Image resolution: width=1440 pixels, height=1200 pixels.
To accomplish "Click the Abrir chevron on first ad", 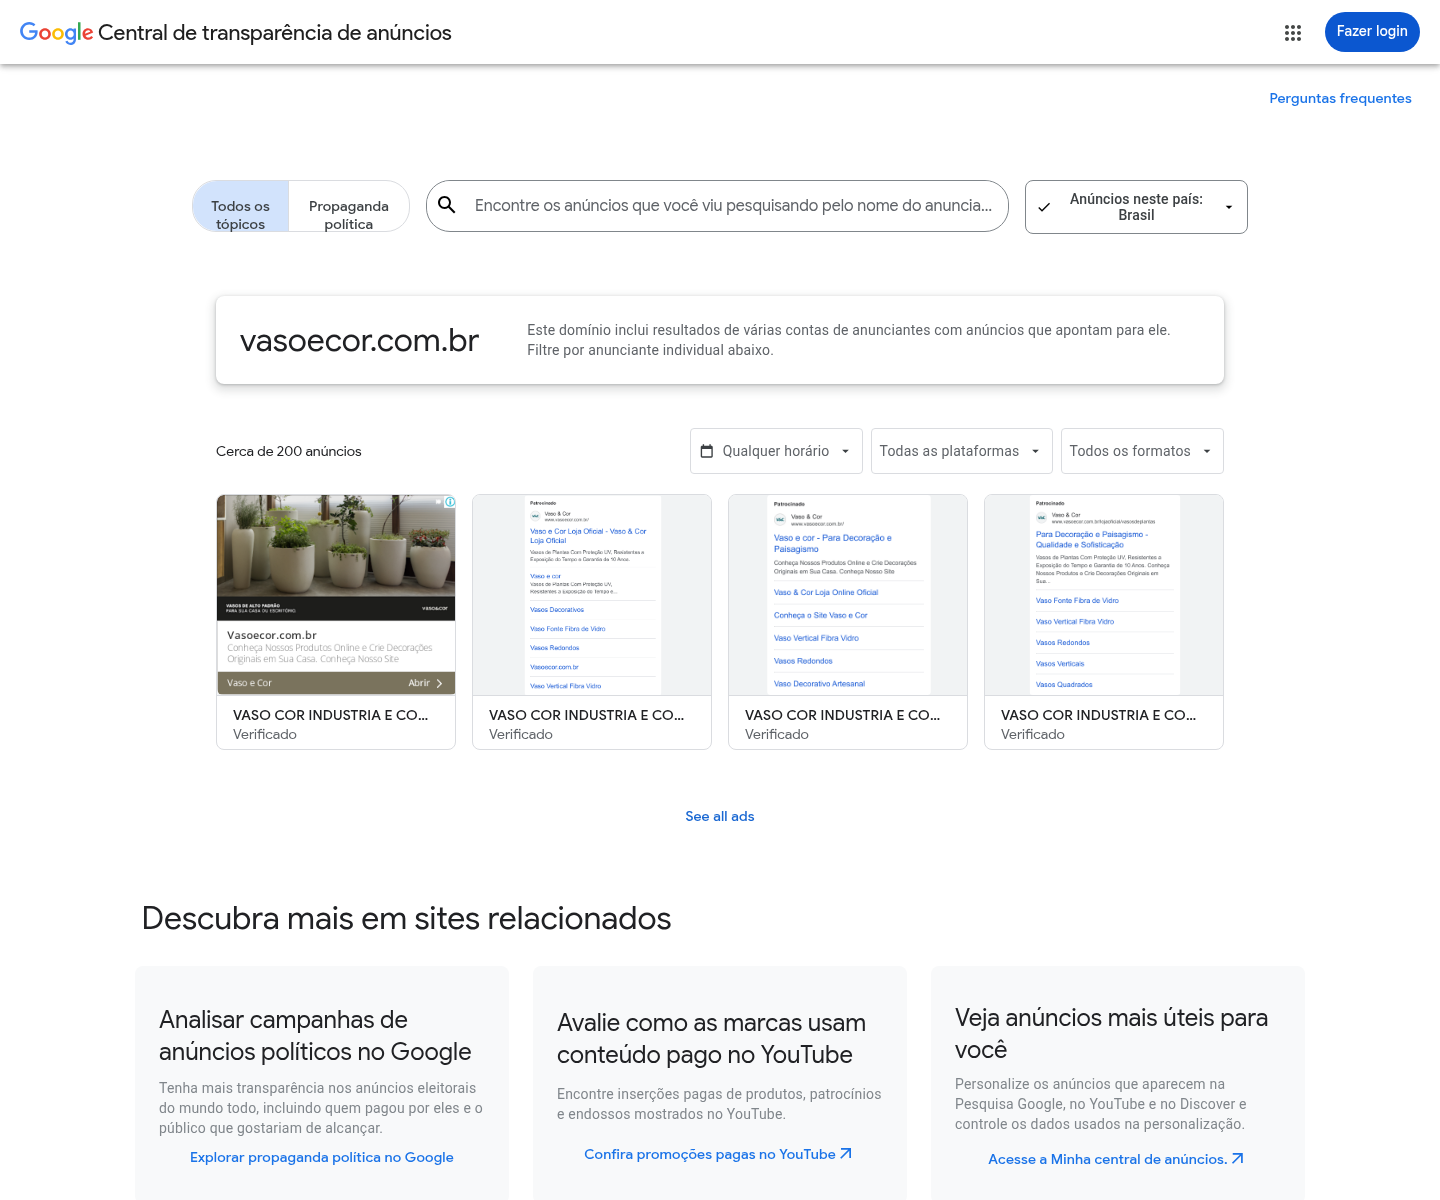I will click(439, 683).
